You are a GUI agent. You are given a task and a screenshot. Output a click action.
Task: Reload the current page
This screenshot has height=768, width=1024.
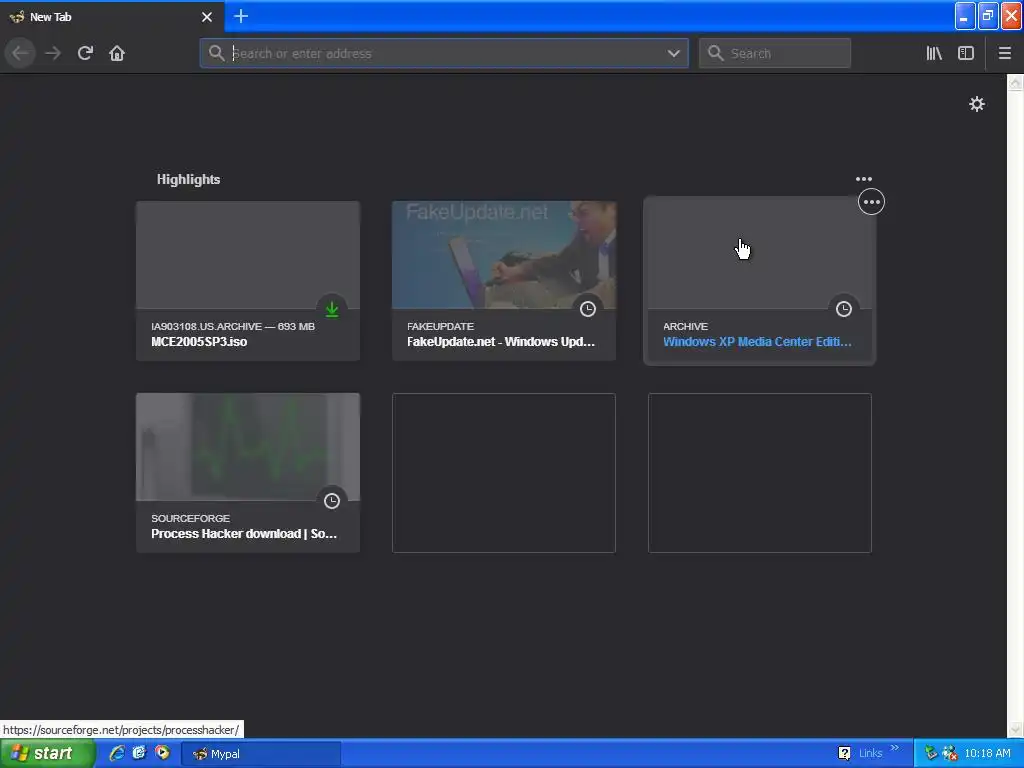[85, 54]
